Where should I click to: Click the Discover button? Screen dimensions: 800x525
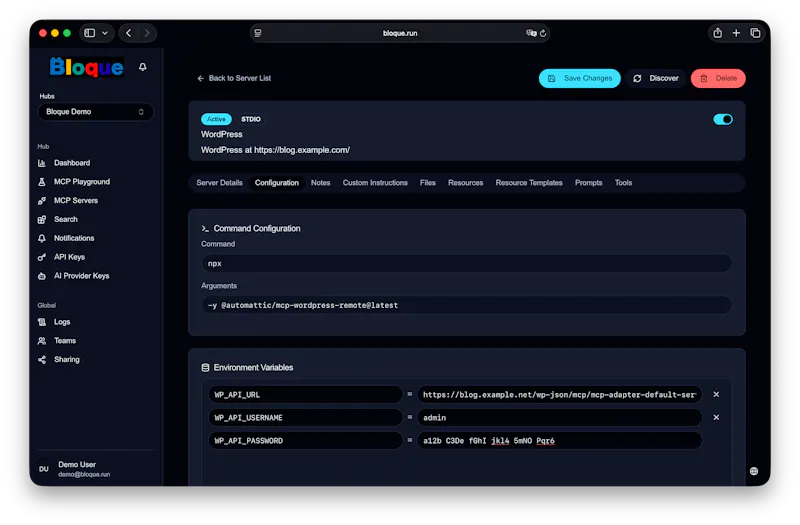click(x=656, y=78)
